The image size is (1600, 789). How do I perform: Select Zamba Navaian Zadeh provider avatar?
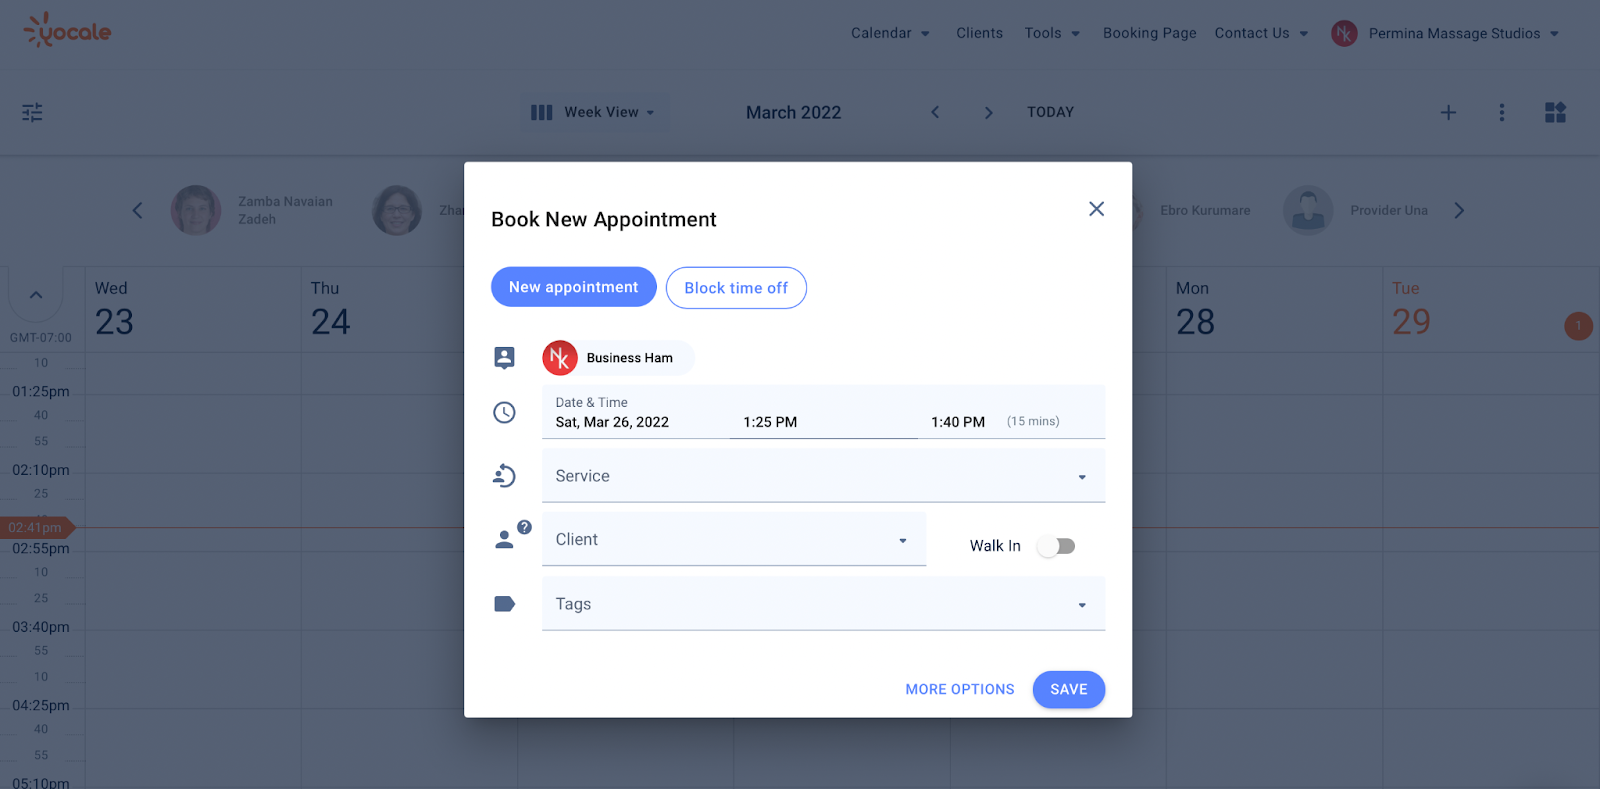coord(196,210)
